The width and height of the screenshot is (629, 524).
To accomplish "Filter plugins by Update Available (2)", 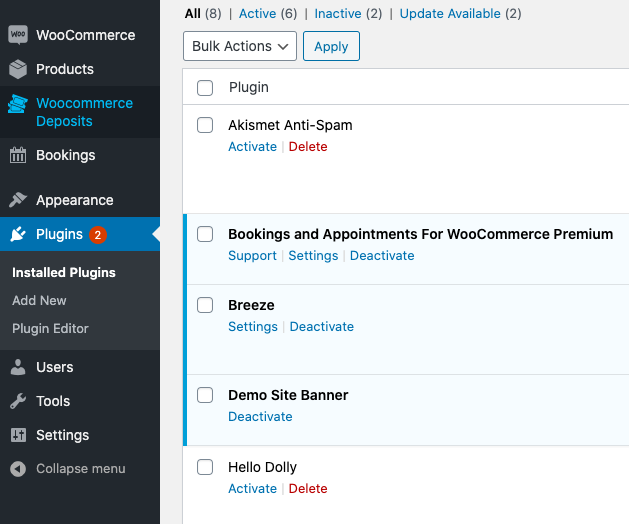I will pos(461,14).
